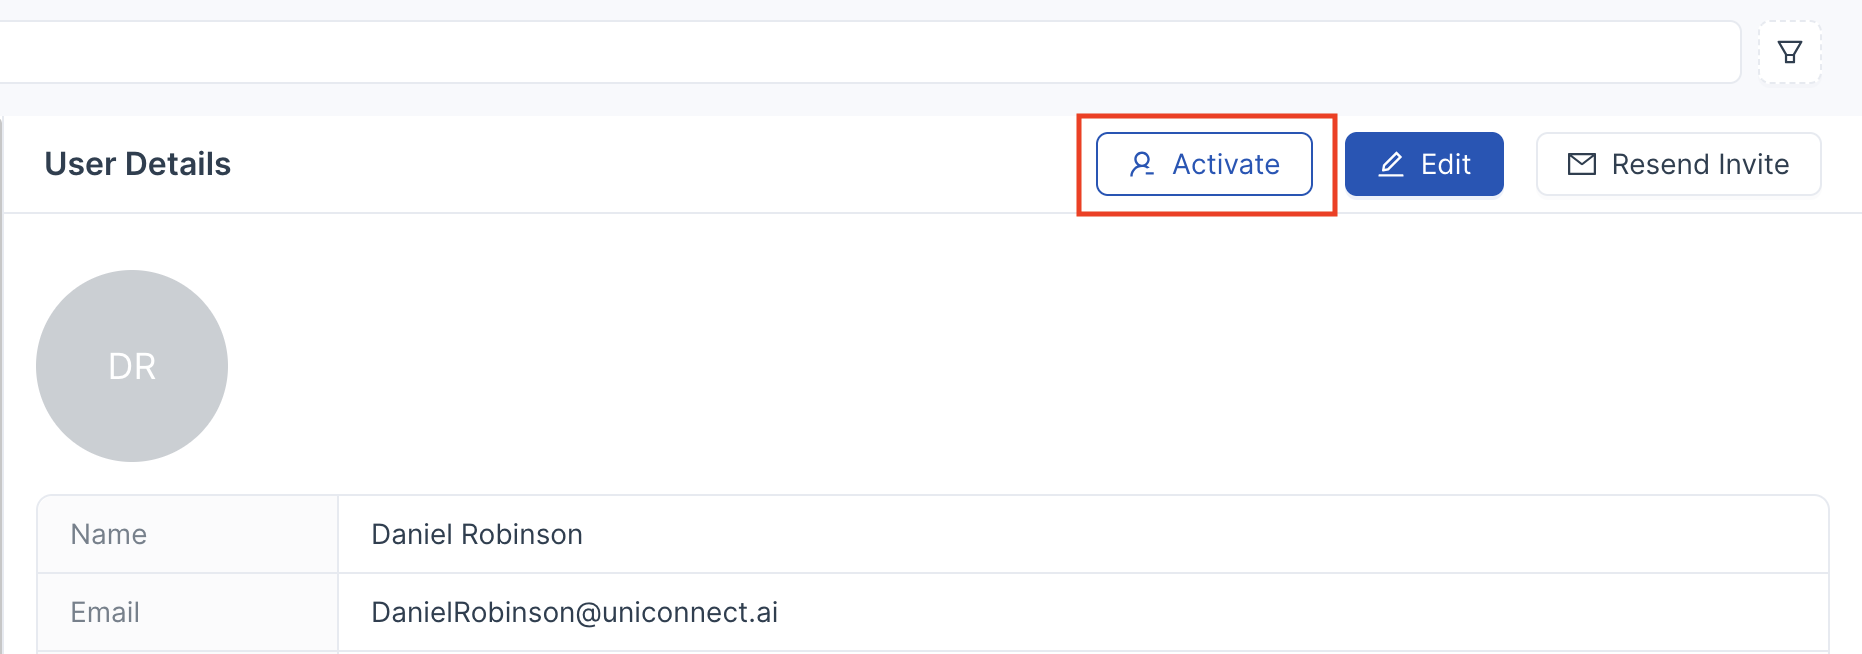Click the pencil icon on Edit
This screenshot has width=1862, height=654.
click(x=1391, y=164)
